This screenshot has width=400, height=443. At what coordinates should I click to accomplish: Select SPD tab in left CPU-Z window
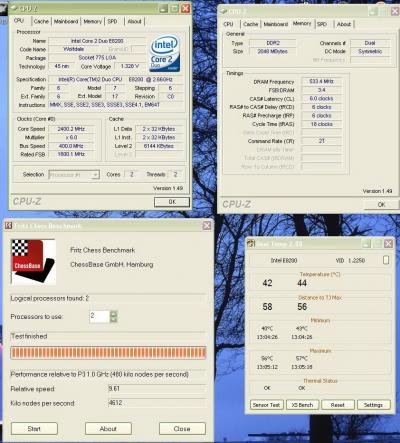tap(112, 21)
